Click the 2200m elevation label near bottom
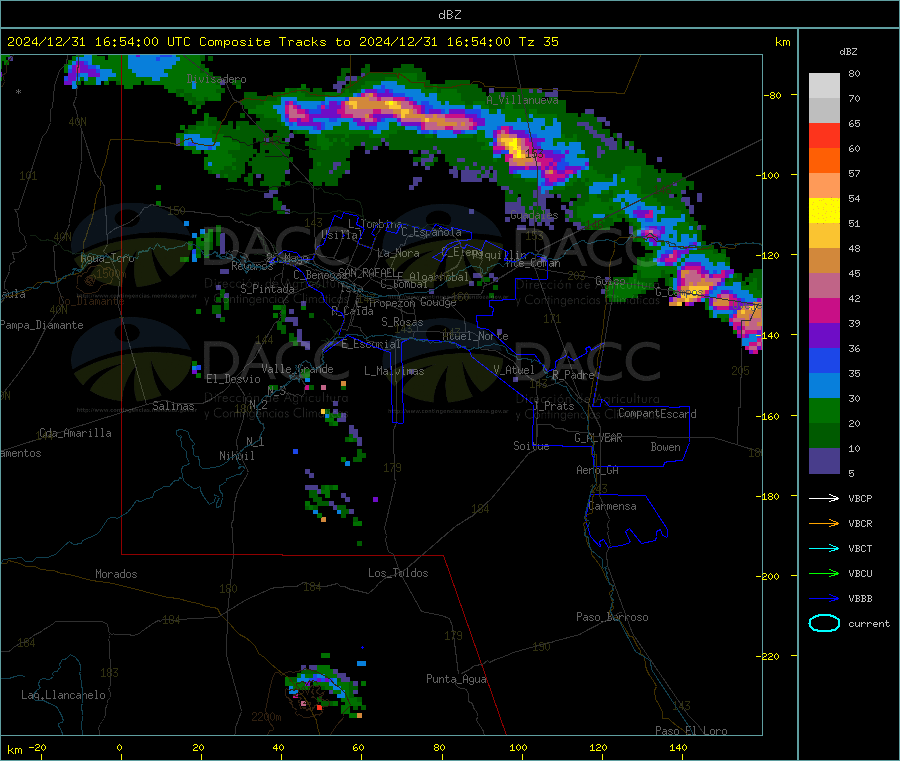Screen dimensions: 900x761 click(266, 717)
